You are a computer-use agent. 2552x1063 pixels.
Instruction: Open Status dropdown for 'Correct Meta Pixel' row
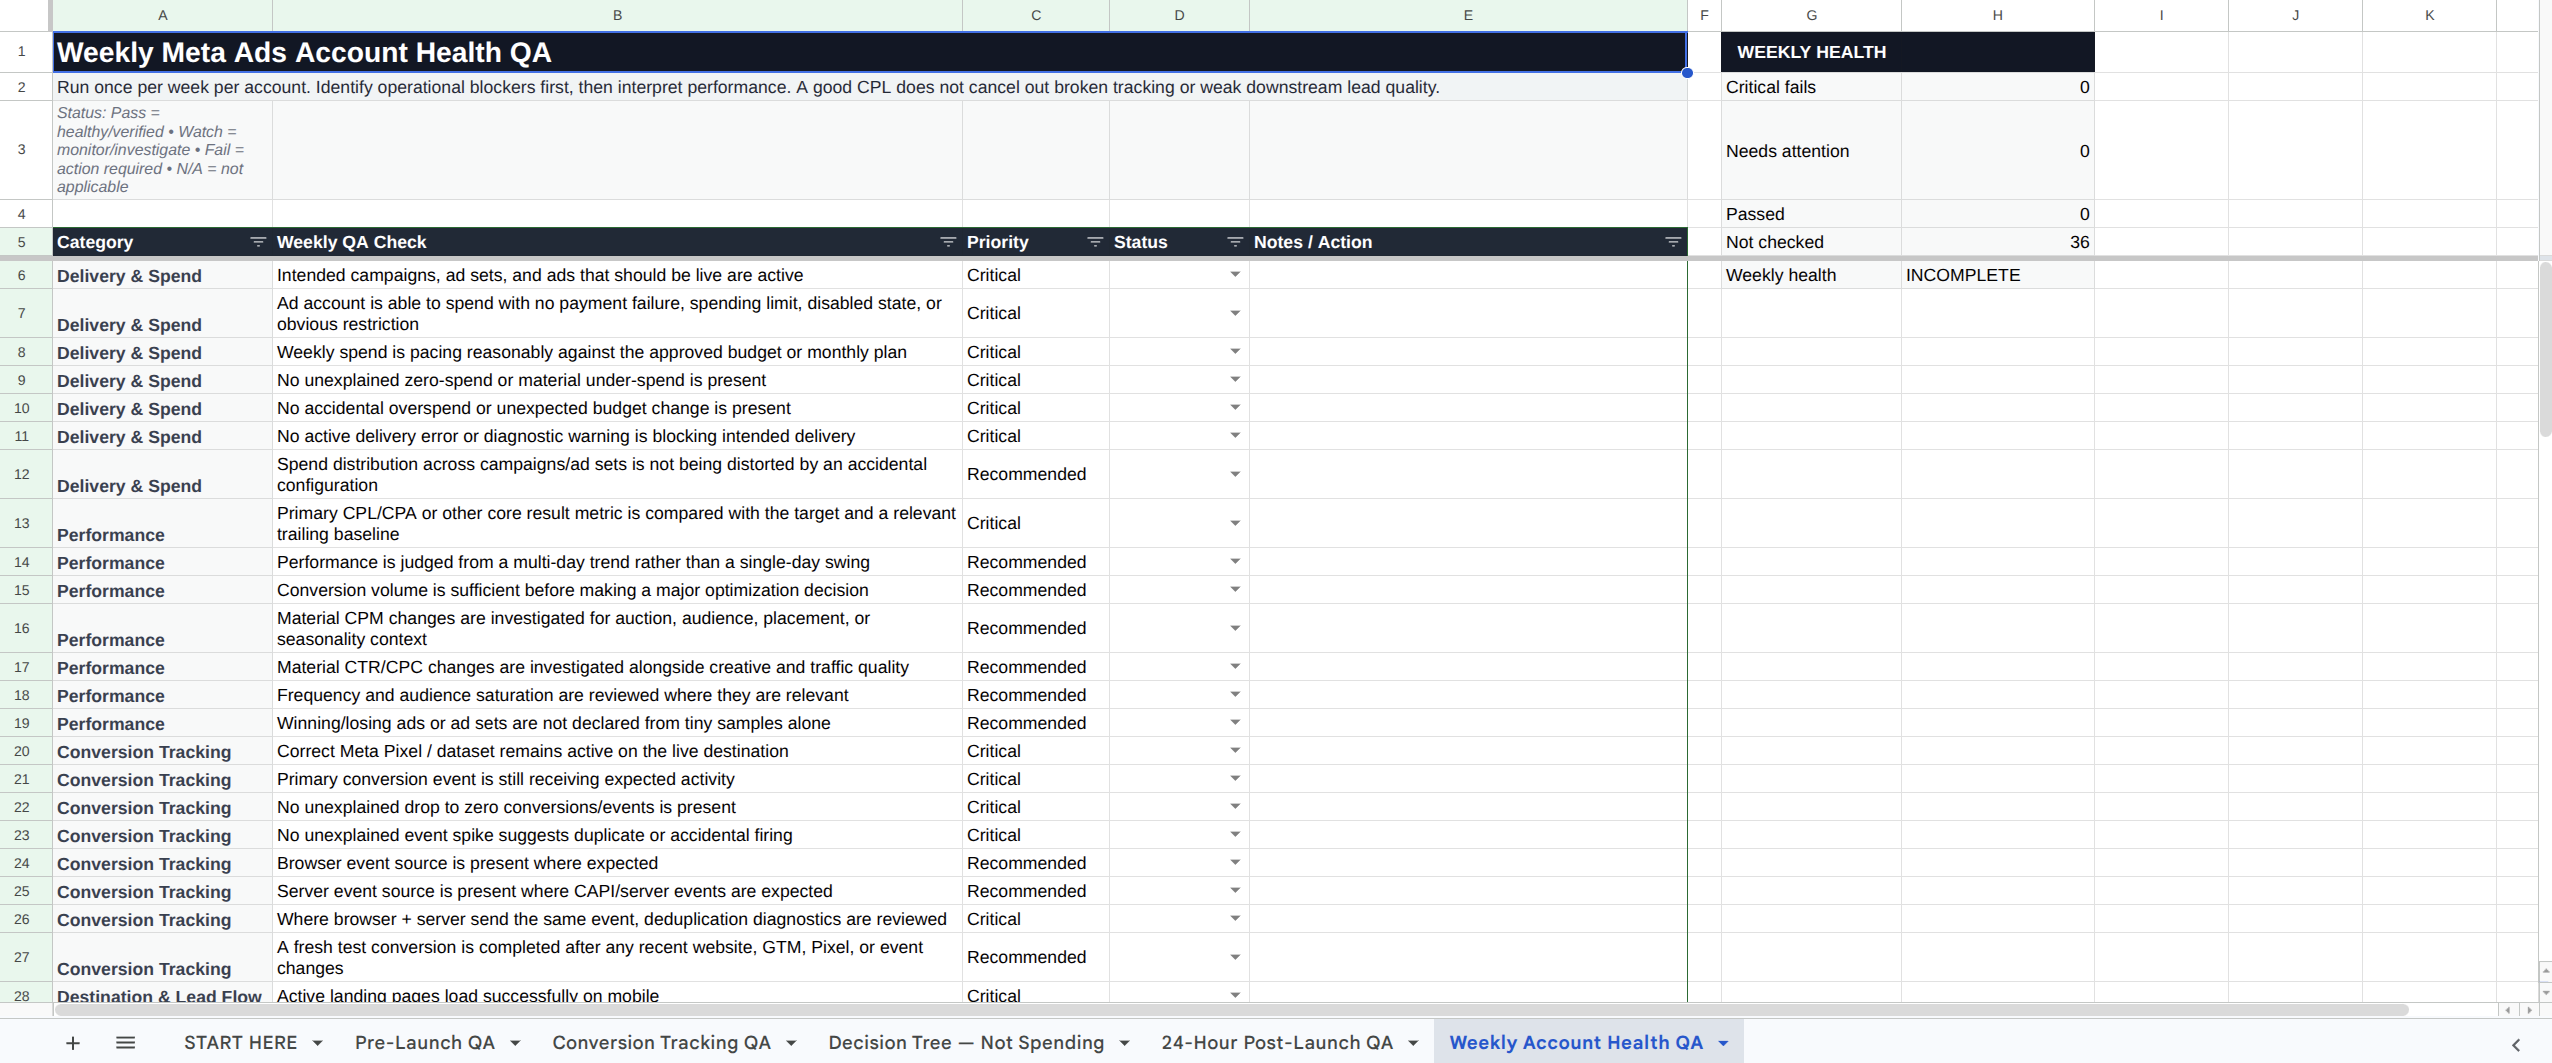pos(1235,751)
